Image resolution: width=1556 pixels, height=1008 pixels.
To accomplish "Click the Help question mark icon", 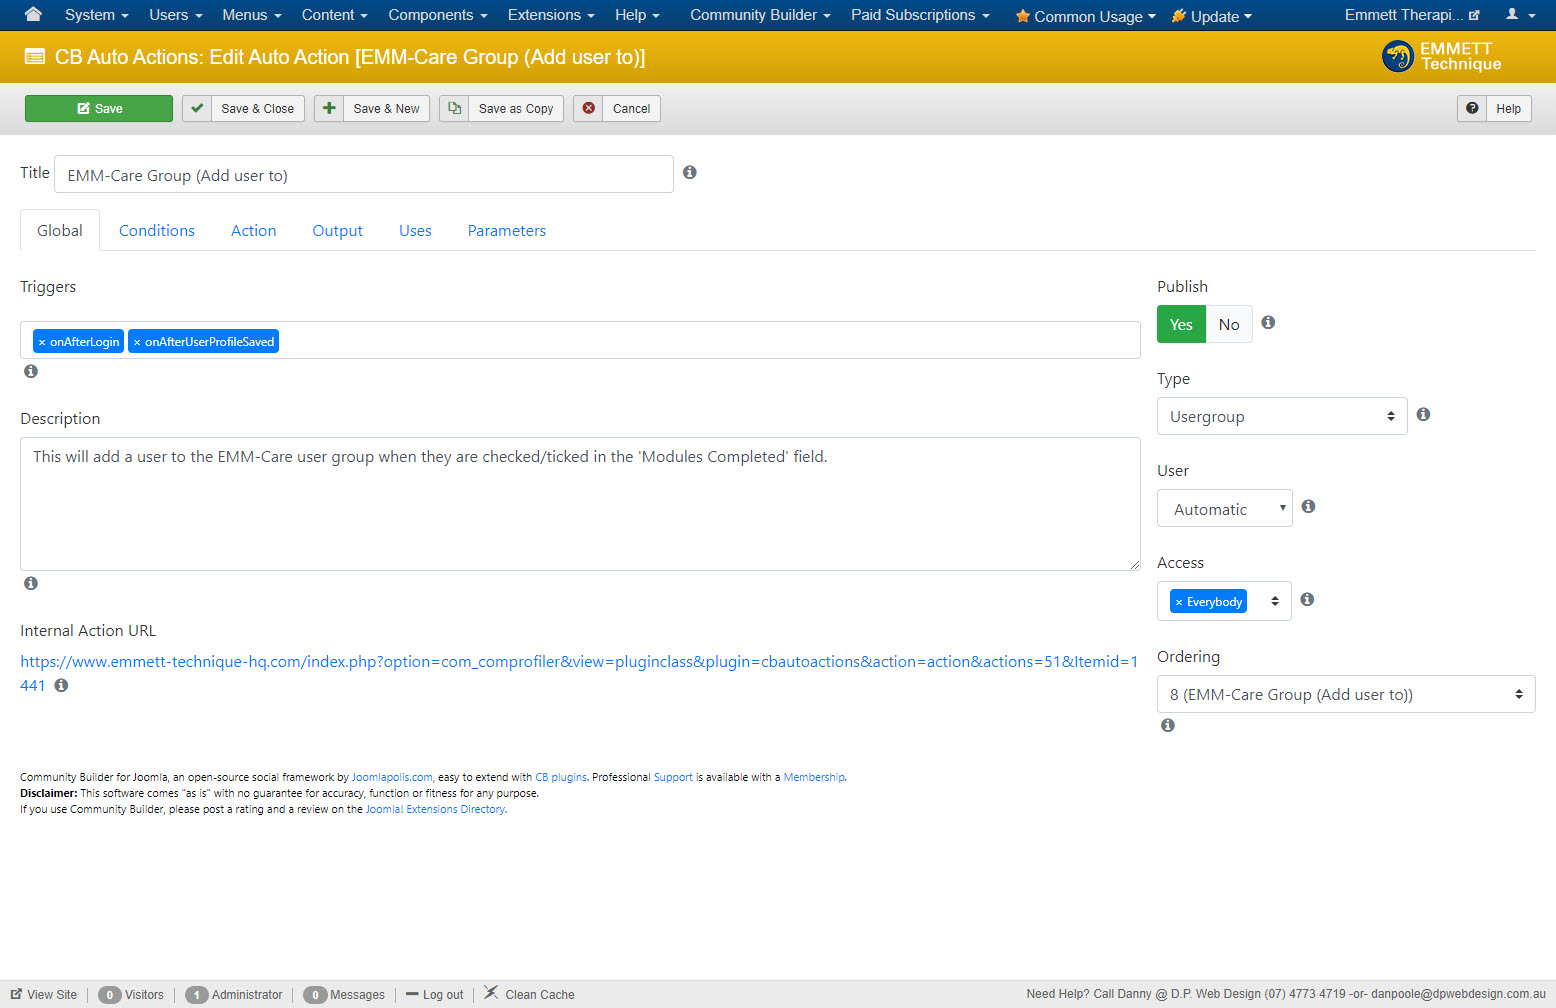I will (1472, 108).
